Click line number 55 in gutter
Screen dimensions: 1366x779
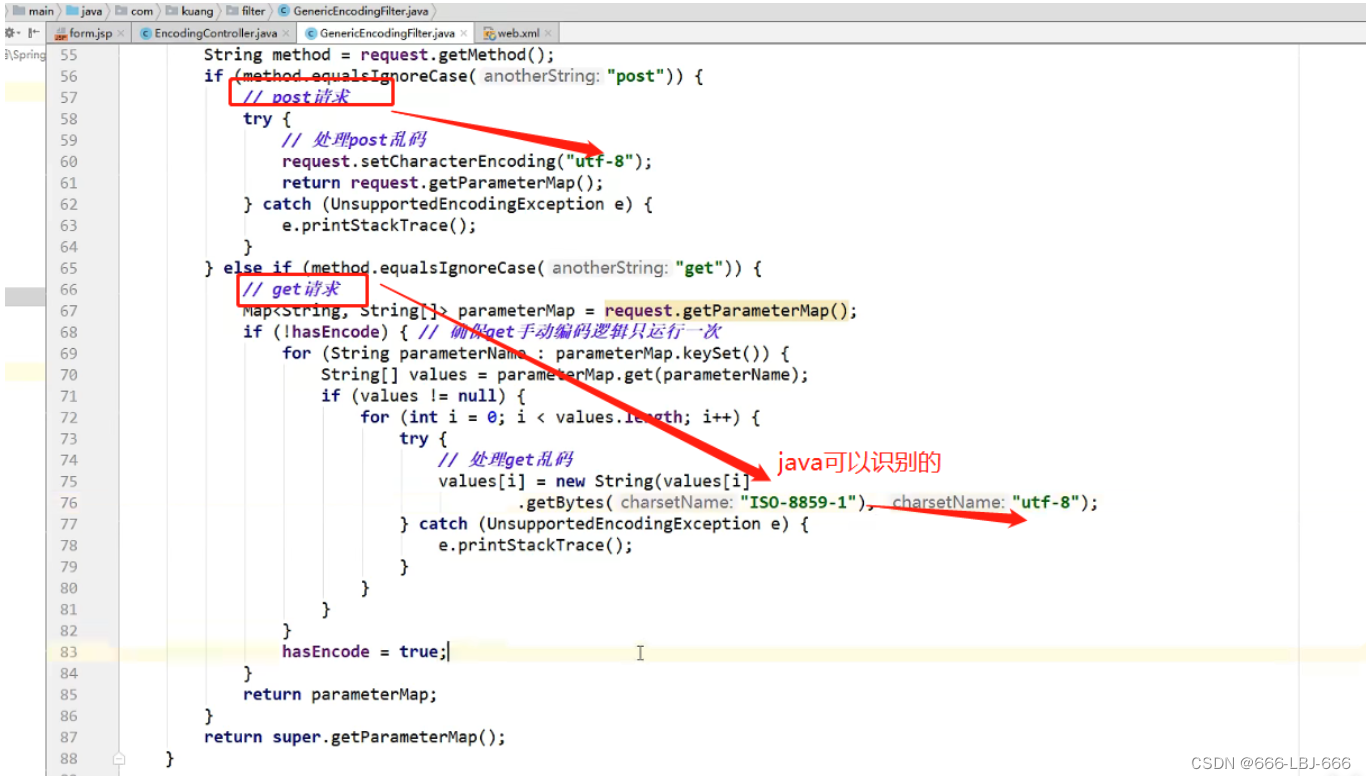(67, 55)
